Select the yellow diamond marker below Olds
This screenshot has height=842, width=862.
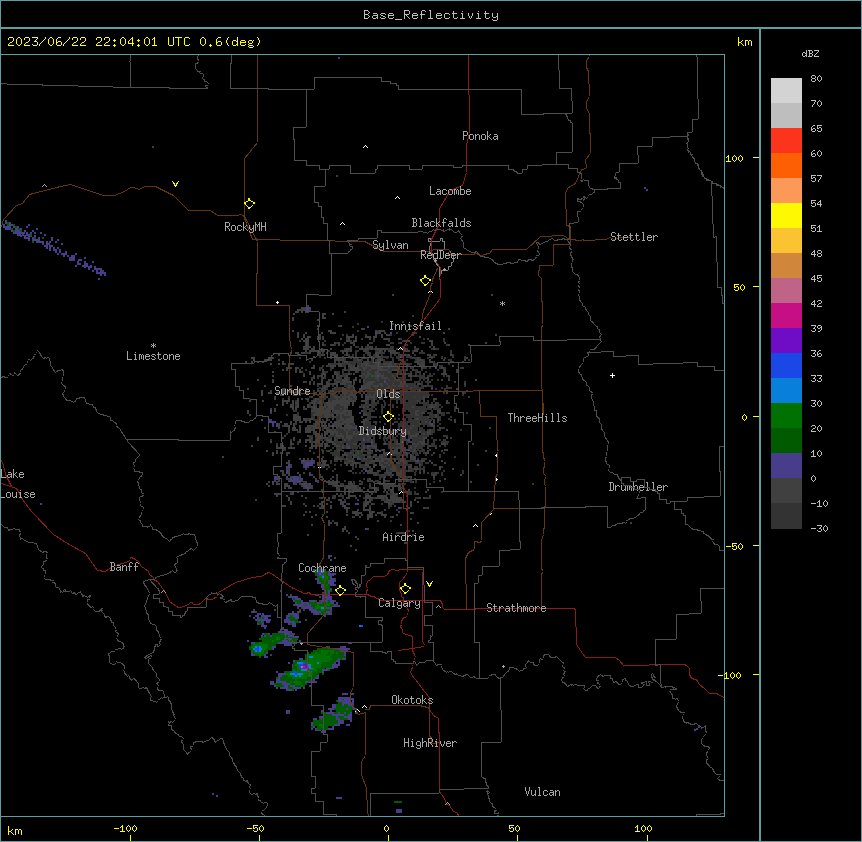(x=388, y=417)
